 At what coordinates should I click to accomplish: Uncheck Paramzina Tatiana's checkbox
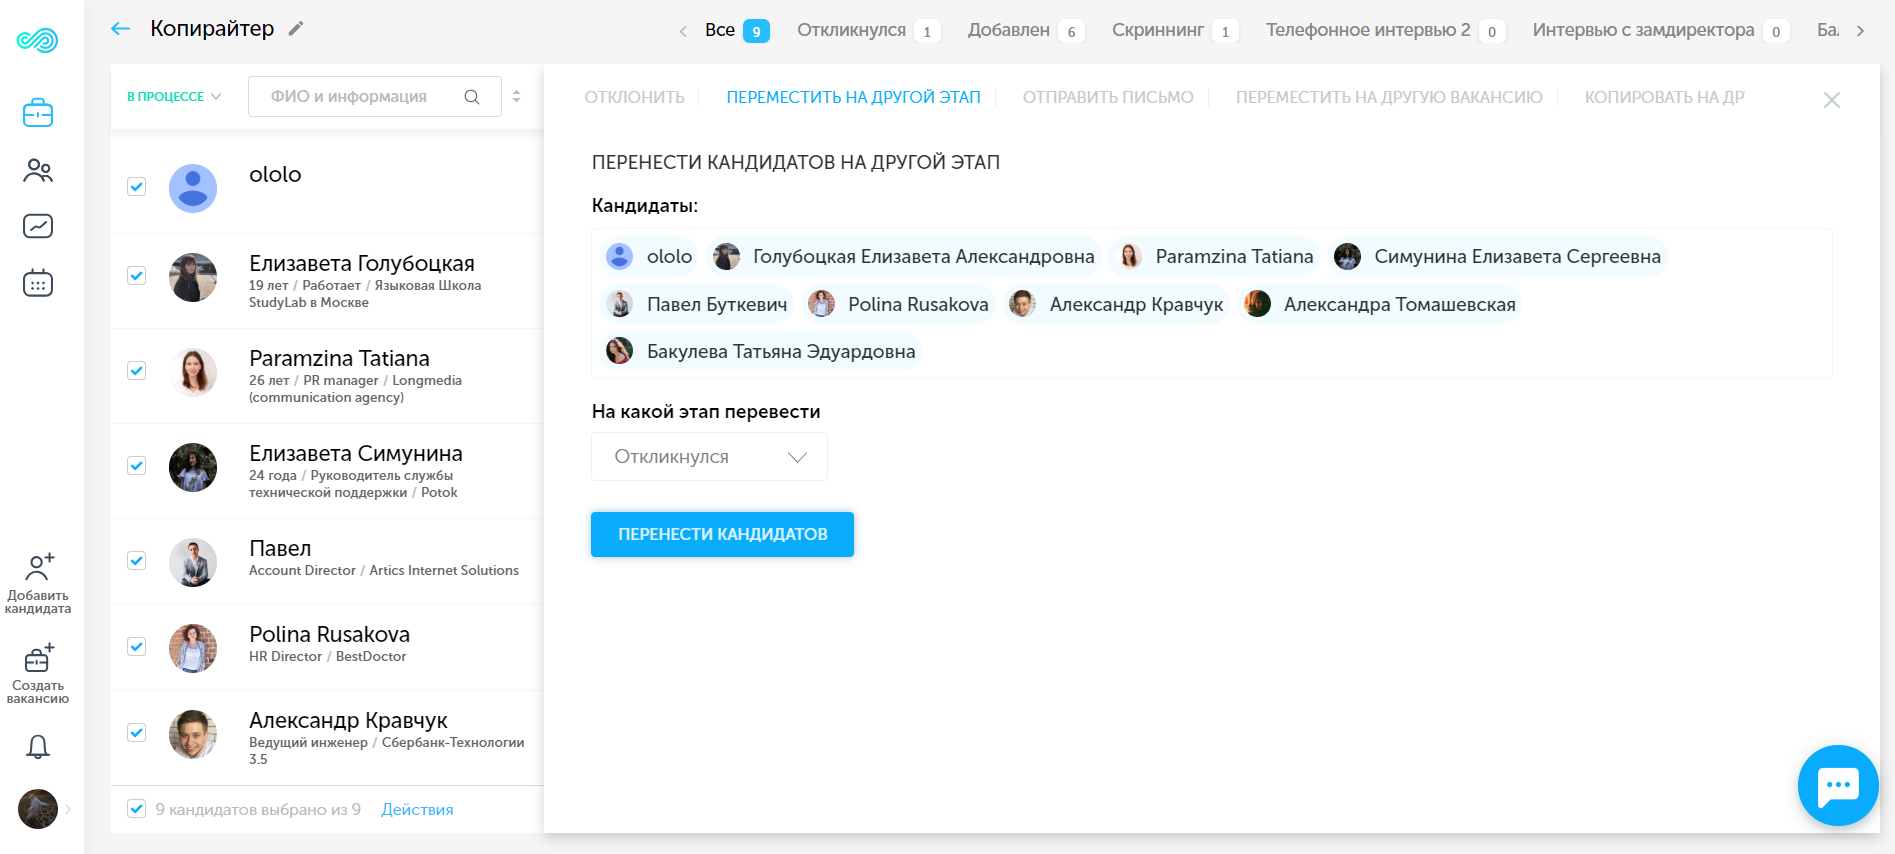(x=137, y=371)
